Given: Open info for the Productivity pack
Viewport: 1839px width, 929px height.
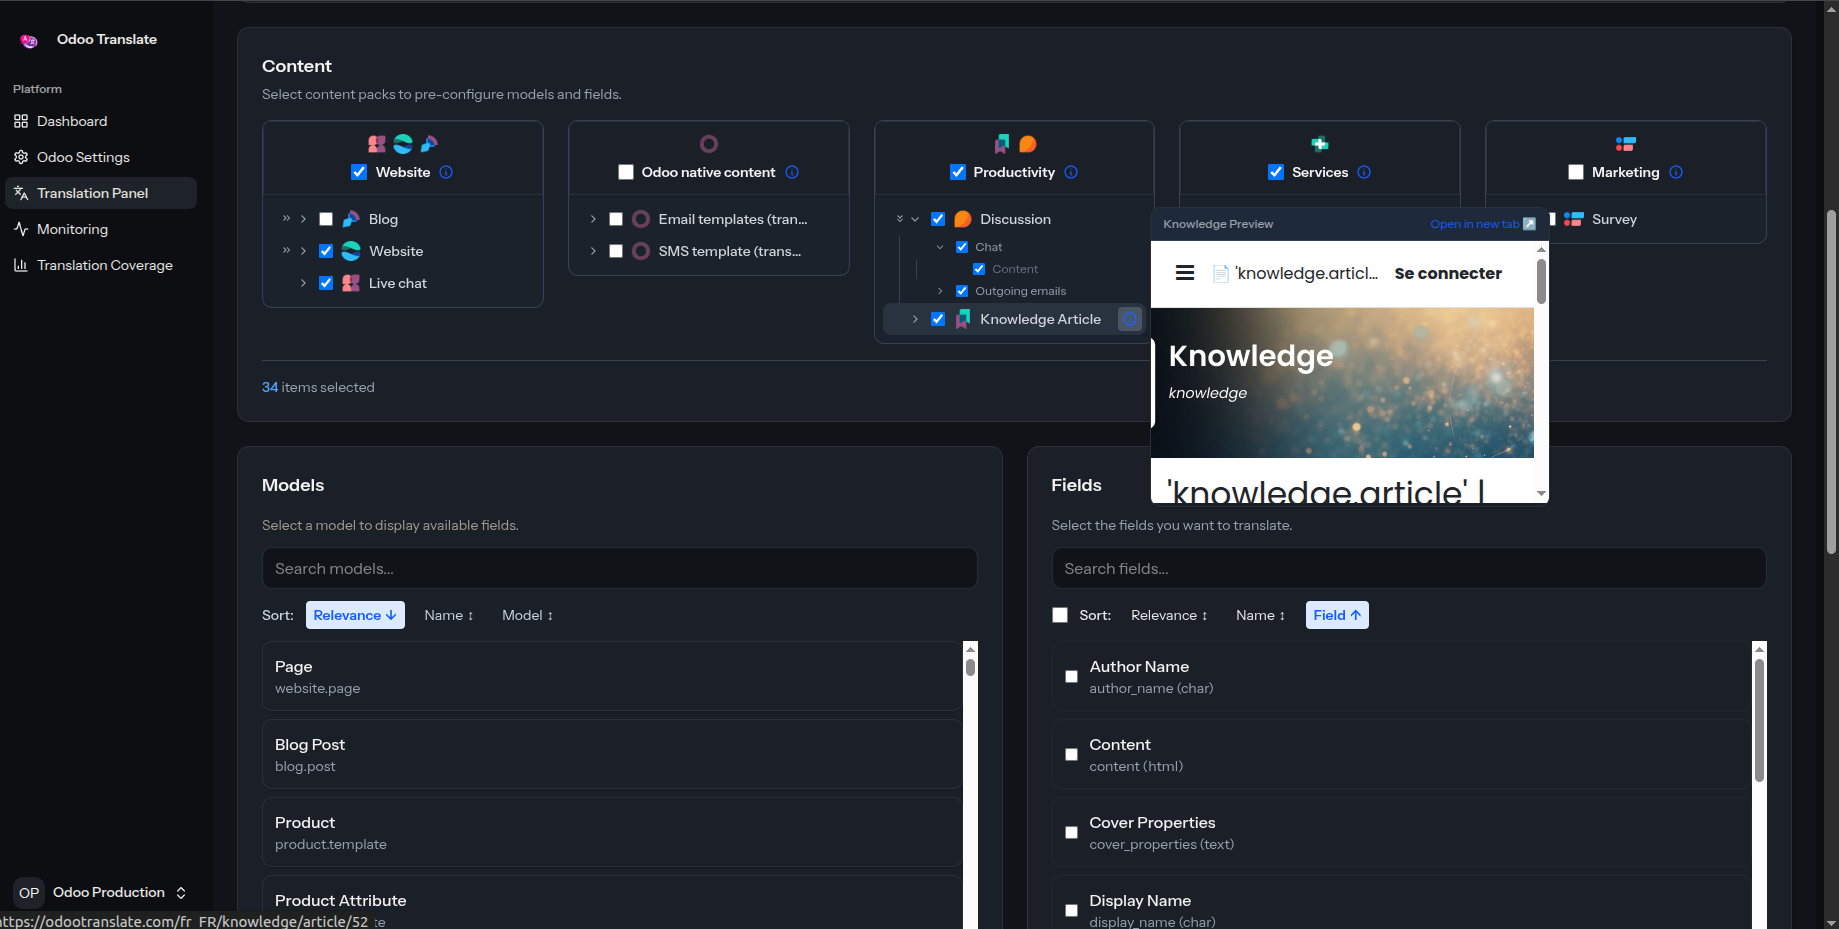Looking at the screenshot, I should pyautogui.click(x=1071, y=172).
